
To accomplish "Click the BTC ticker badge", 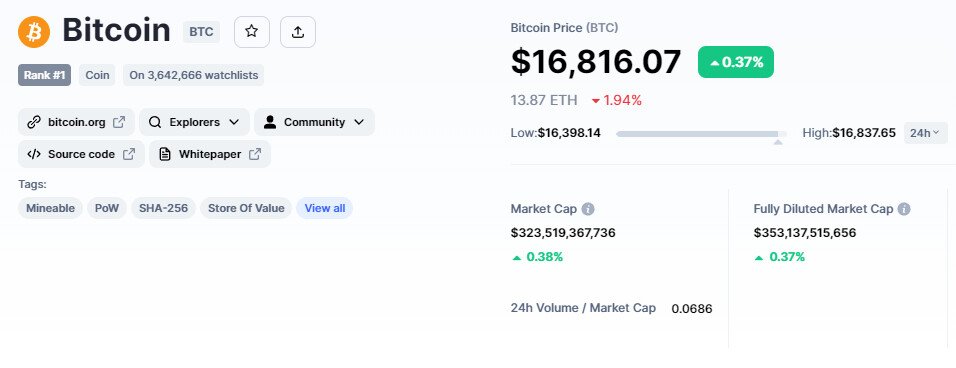I will click(x=201, y=32).
